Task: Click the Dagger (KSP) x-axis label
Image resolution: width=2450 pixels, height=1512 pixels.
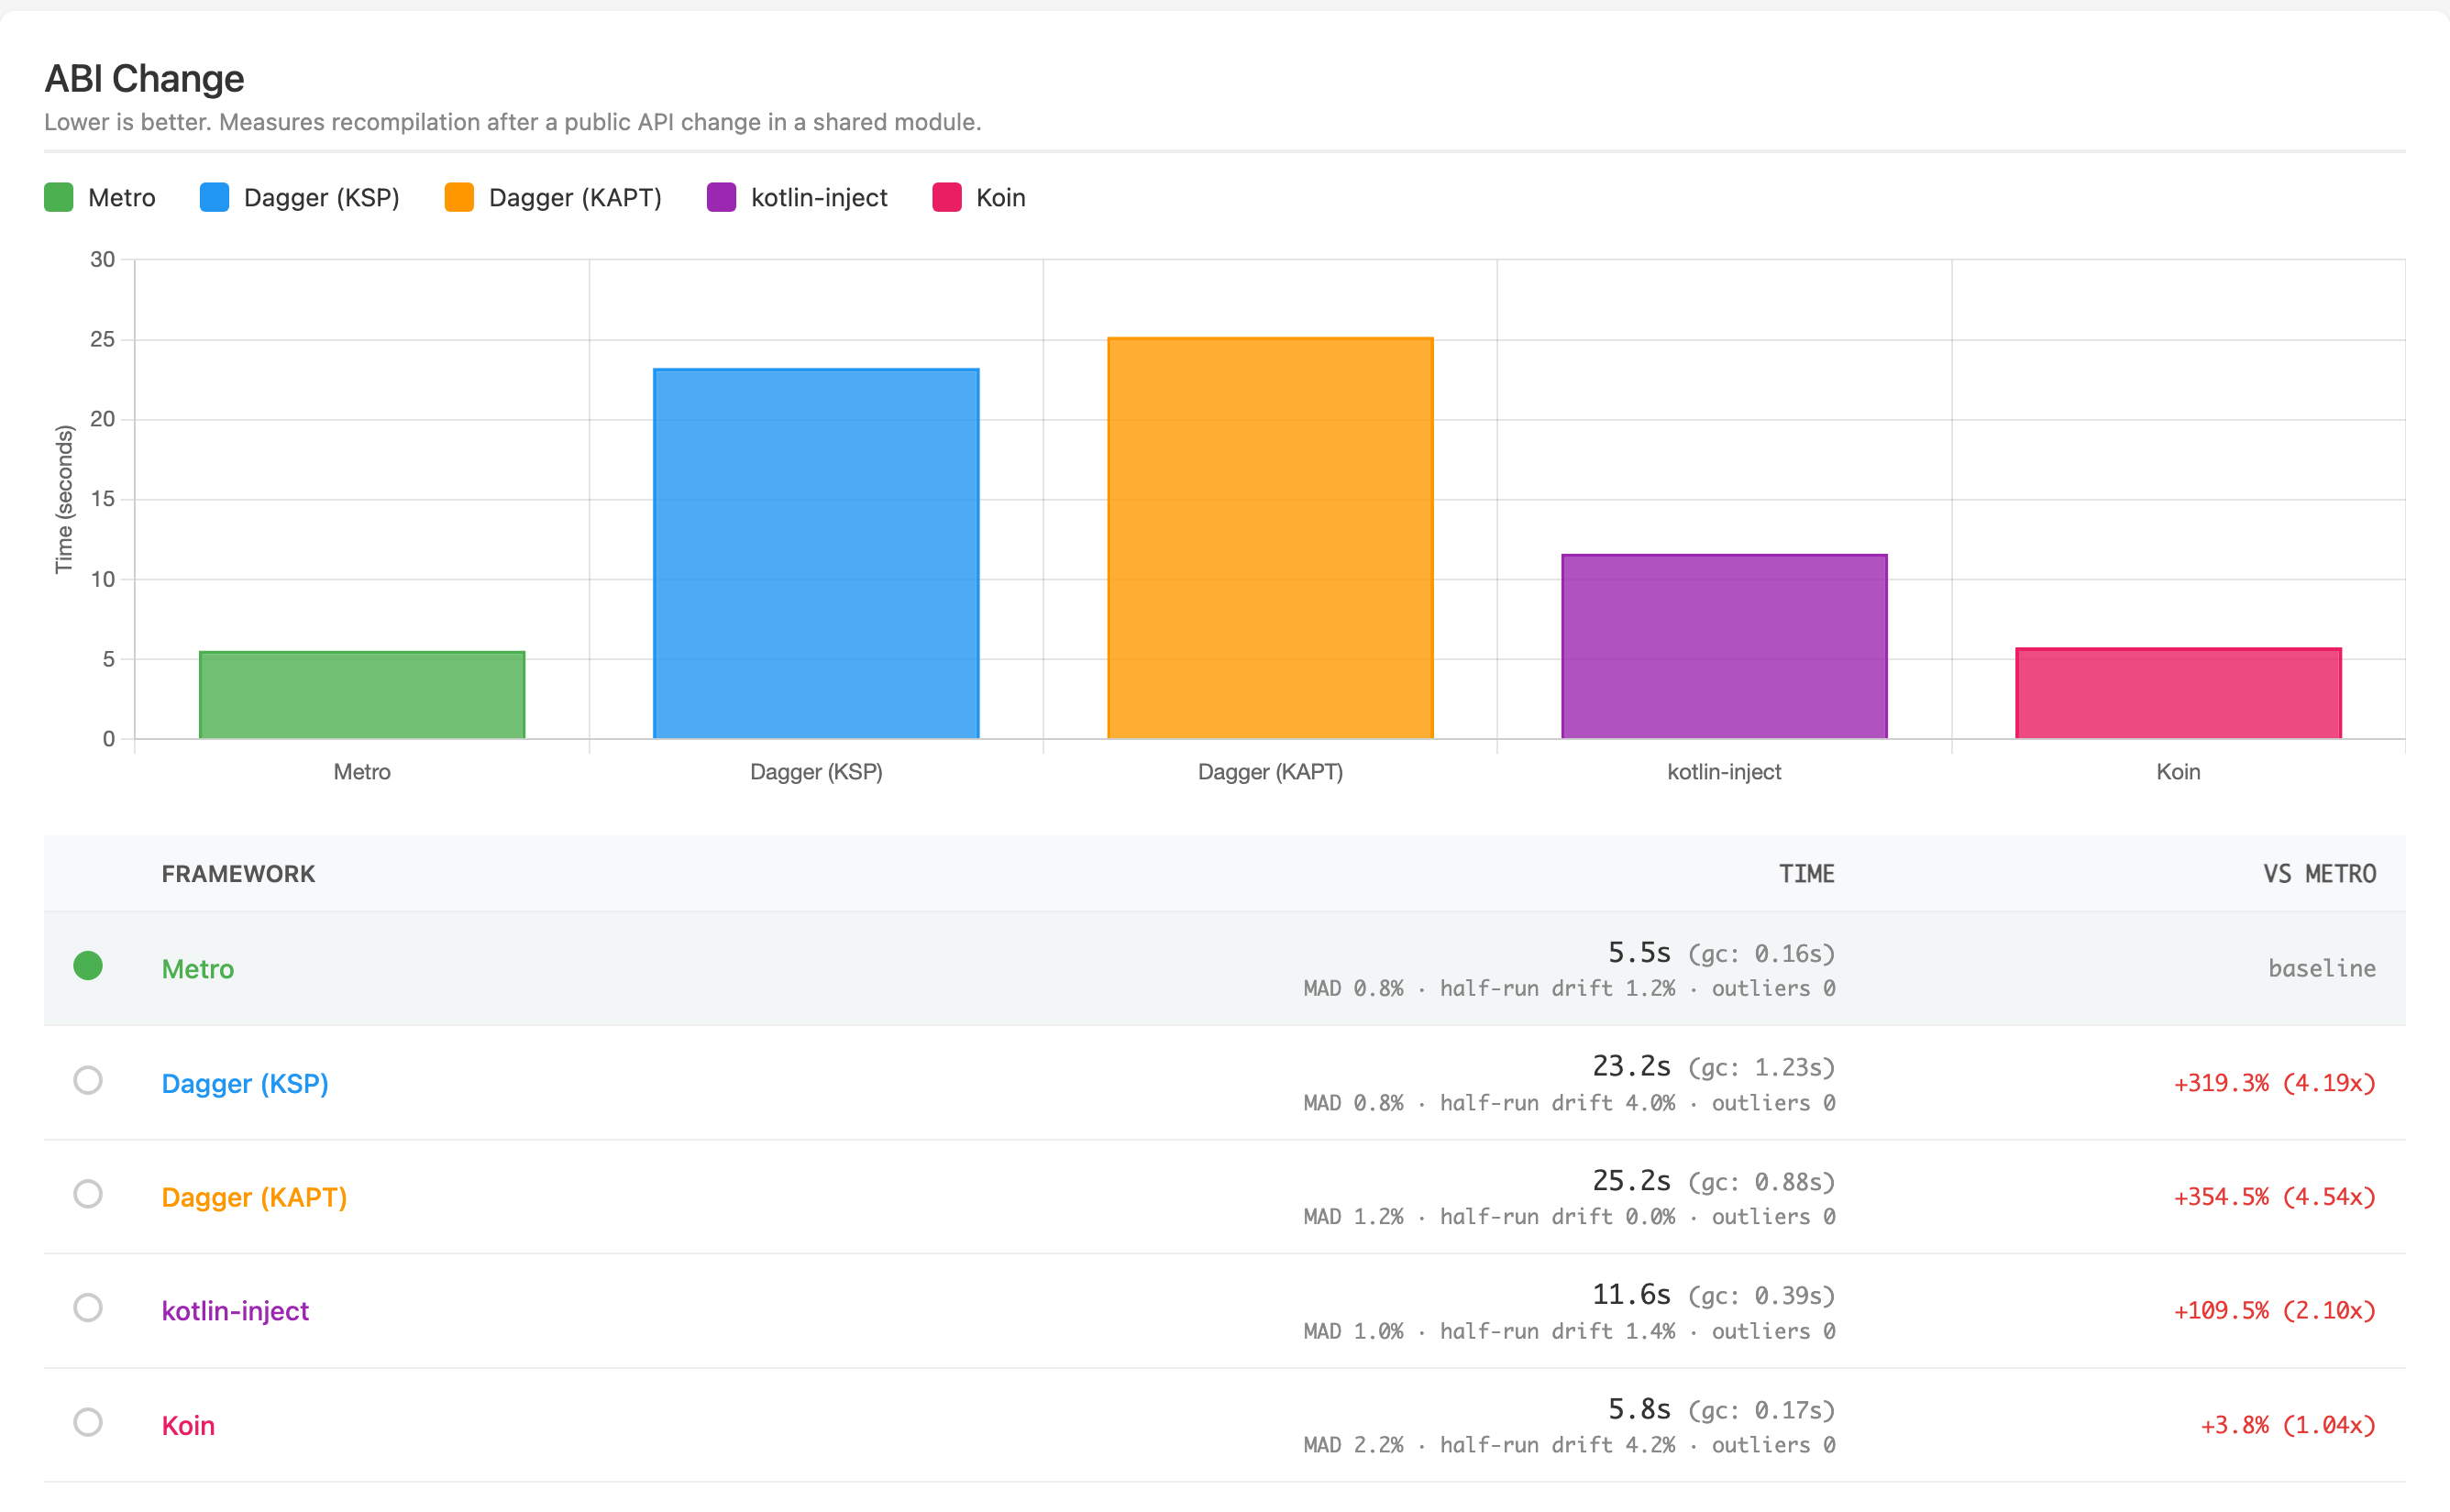Action: (816, 772)
